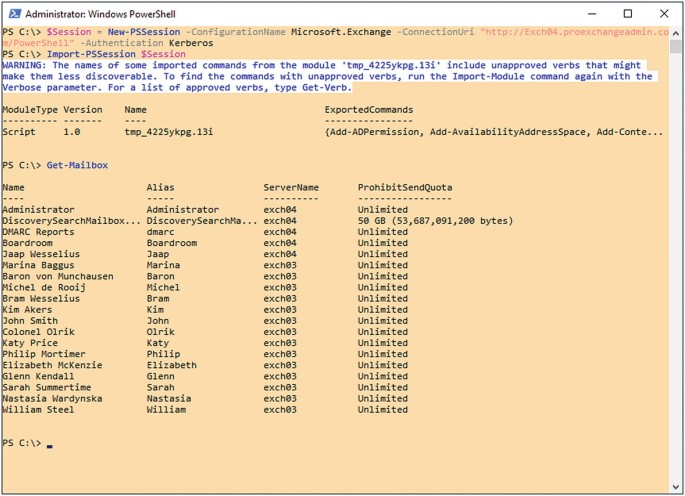Click the 'Microsoft.Exchange' configuration name
685x496 pixels.
point(341,32)
